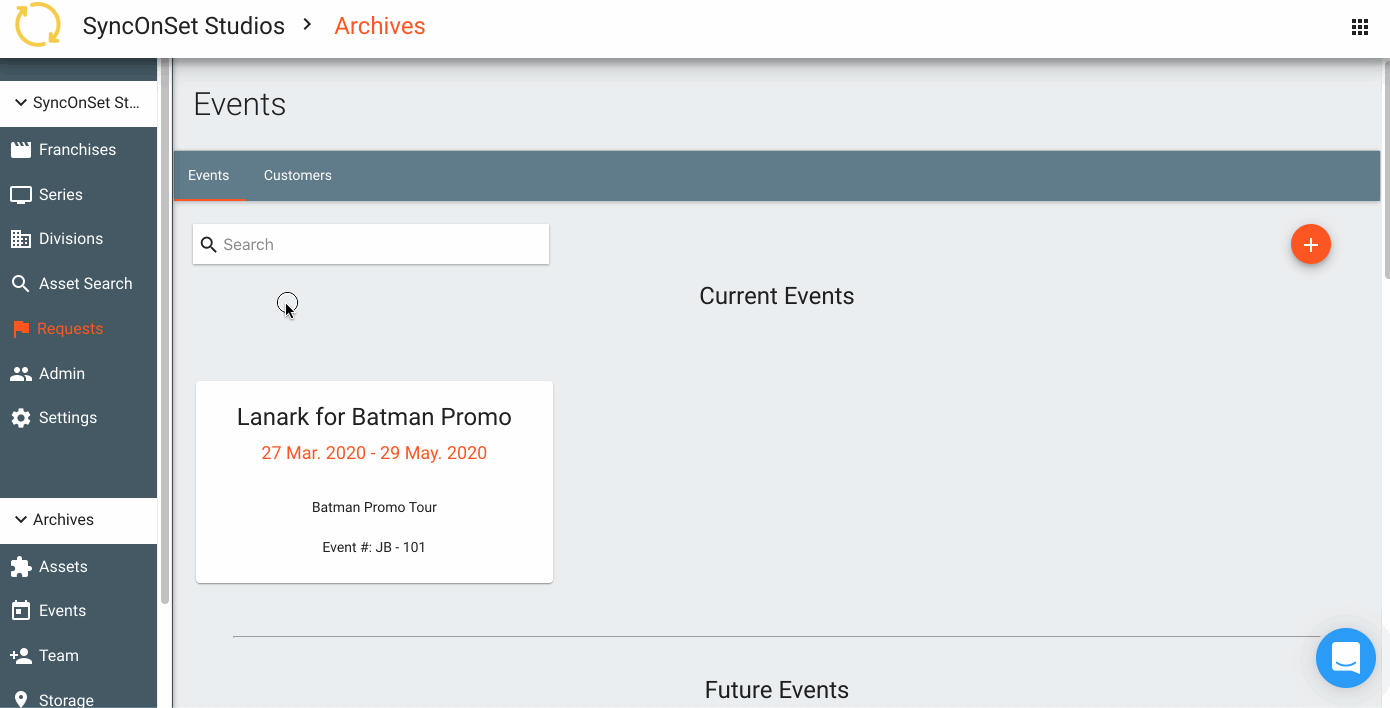Screen dimensions: 1390x708
Task: Select the Series monitor icon
Action: pos(20,195)
